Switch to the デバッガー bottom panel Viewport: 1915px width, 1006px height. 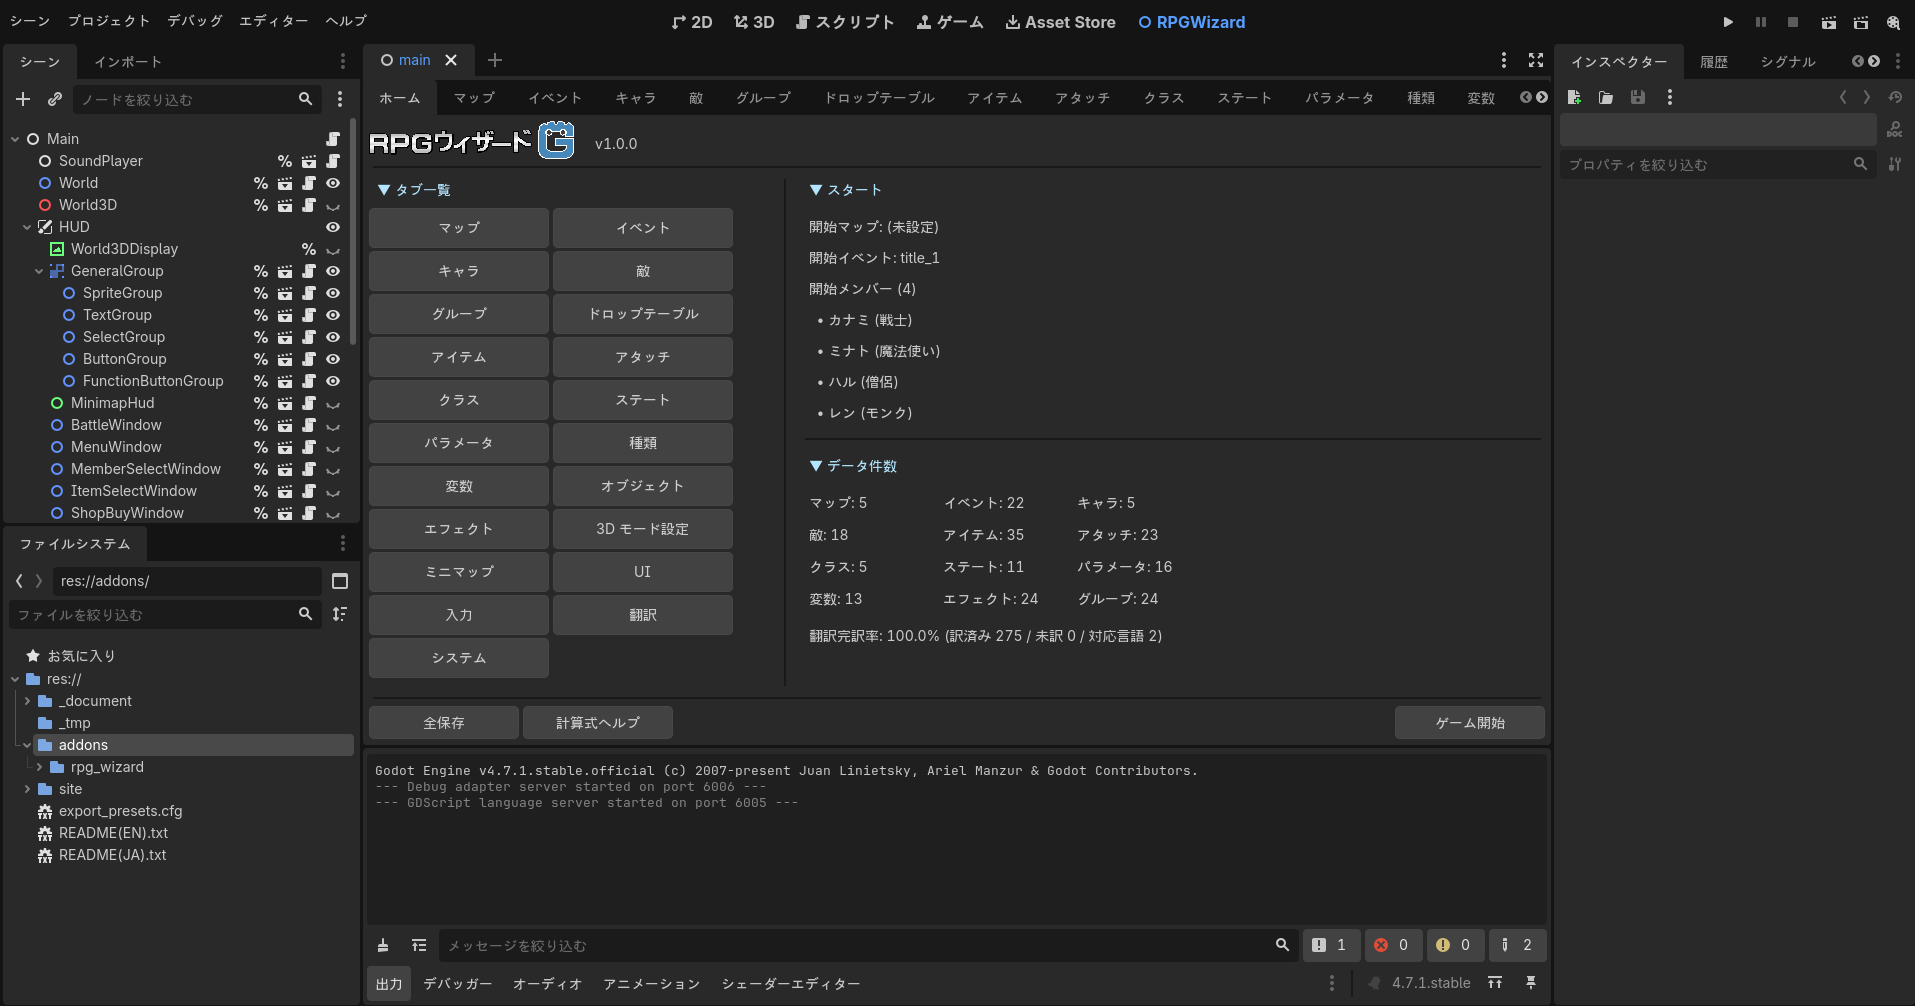(458, 984)
